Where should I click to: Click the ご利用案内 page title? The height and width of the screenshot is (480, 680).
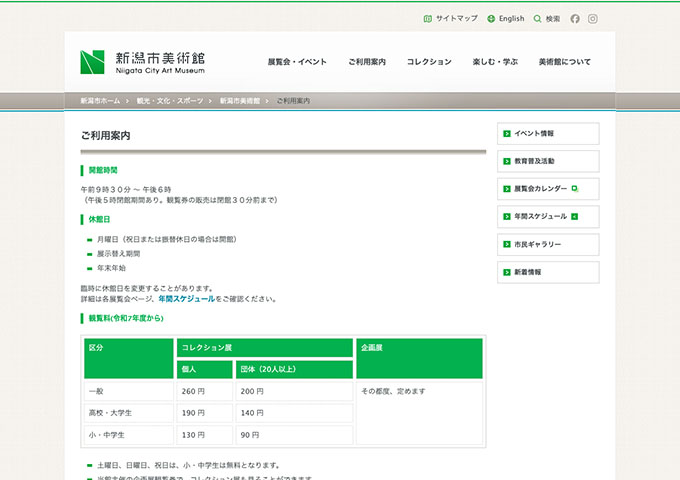[105, 136]
